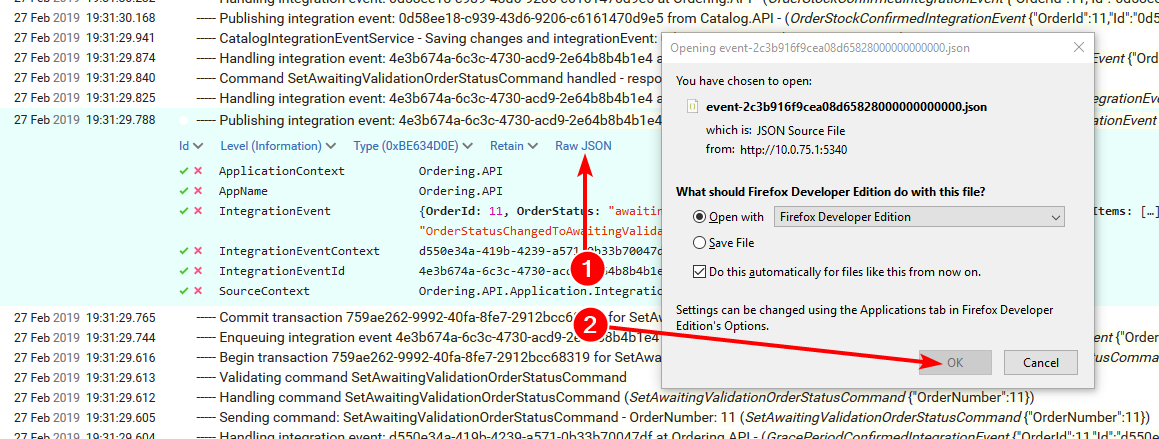The width and height of the screenshot is (1159, 439).
Task: Expand the Type (0xBE634D0E) dropdown
Action: click(413, 146)
